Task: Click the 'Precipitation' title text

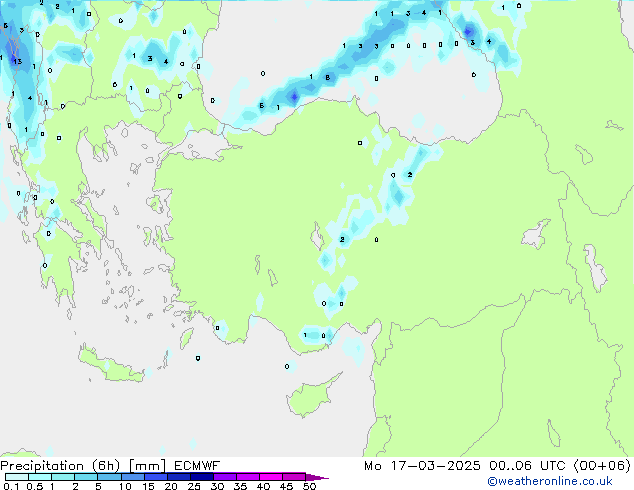Action: tap(42, 466)
